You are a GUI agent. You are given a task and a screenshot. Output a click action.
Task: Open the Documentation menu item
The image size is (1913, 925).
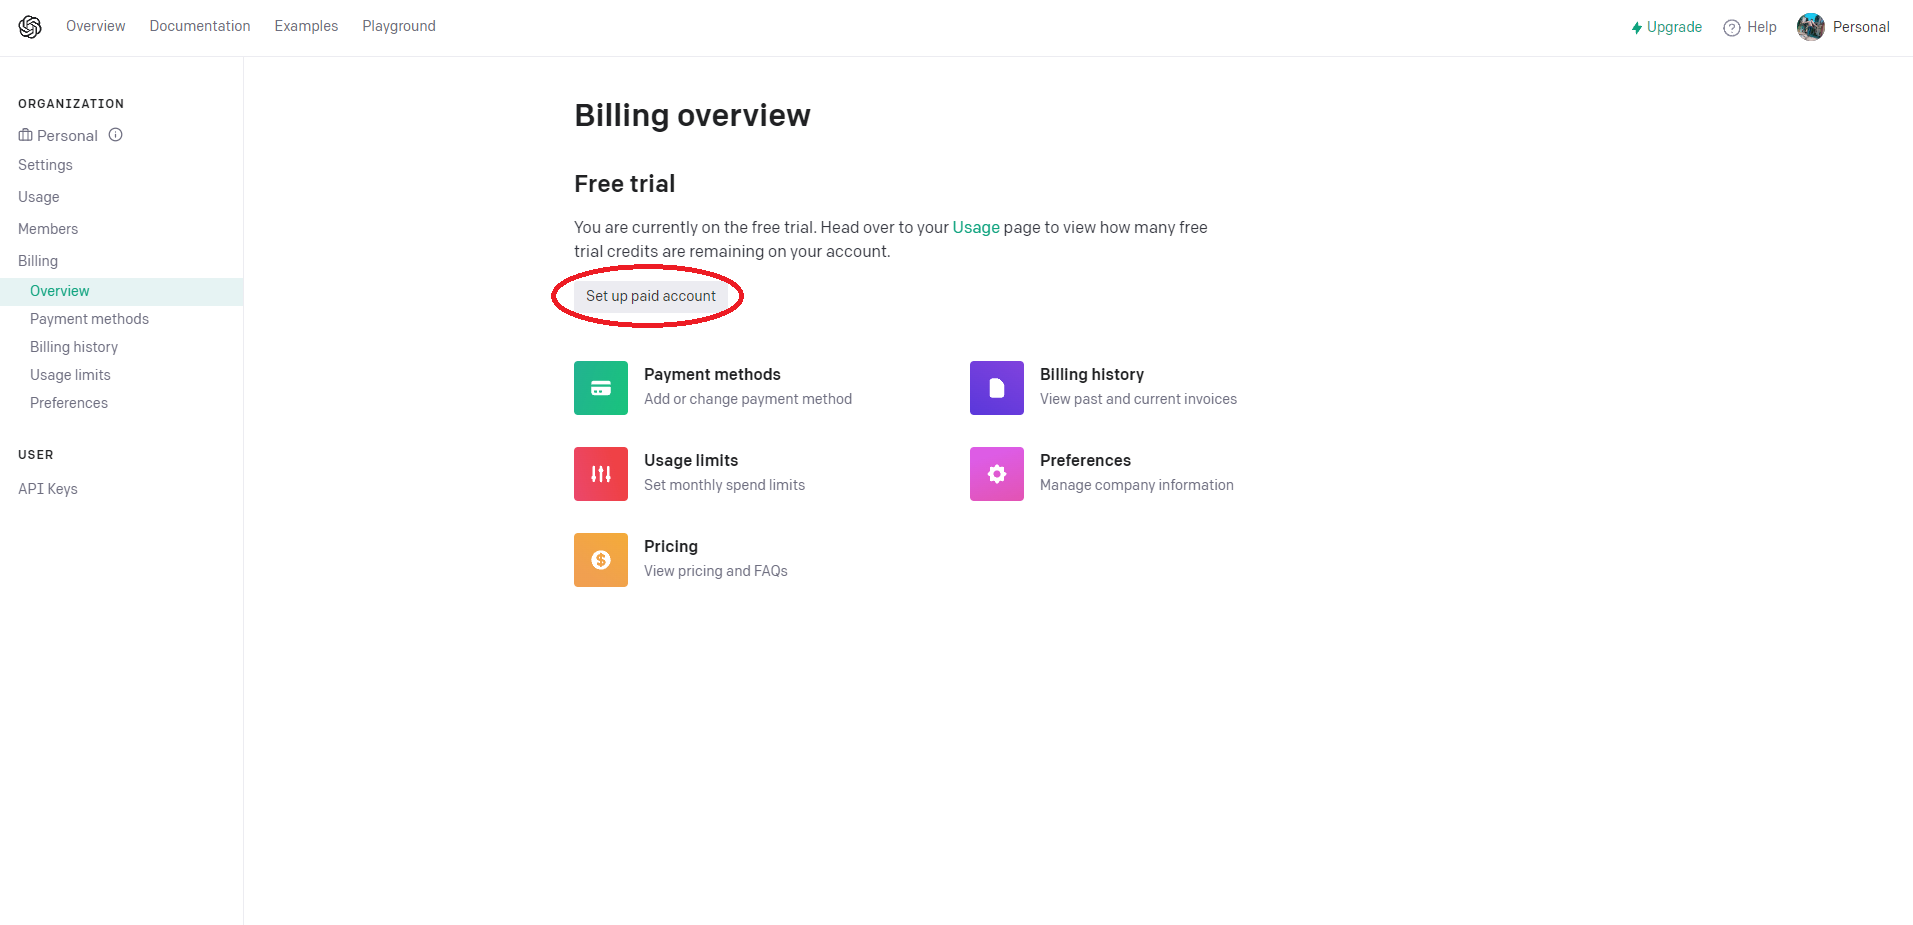click(x=200, y=26)
